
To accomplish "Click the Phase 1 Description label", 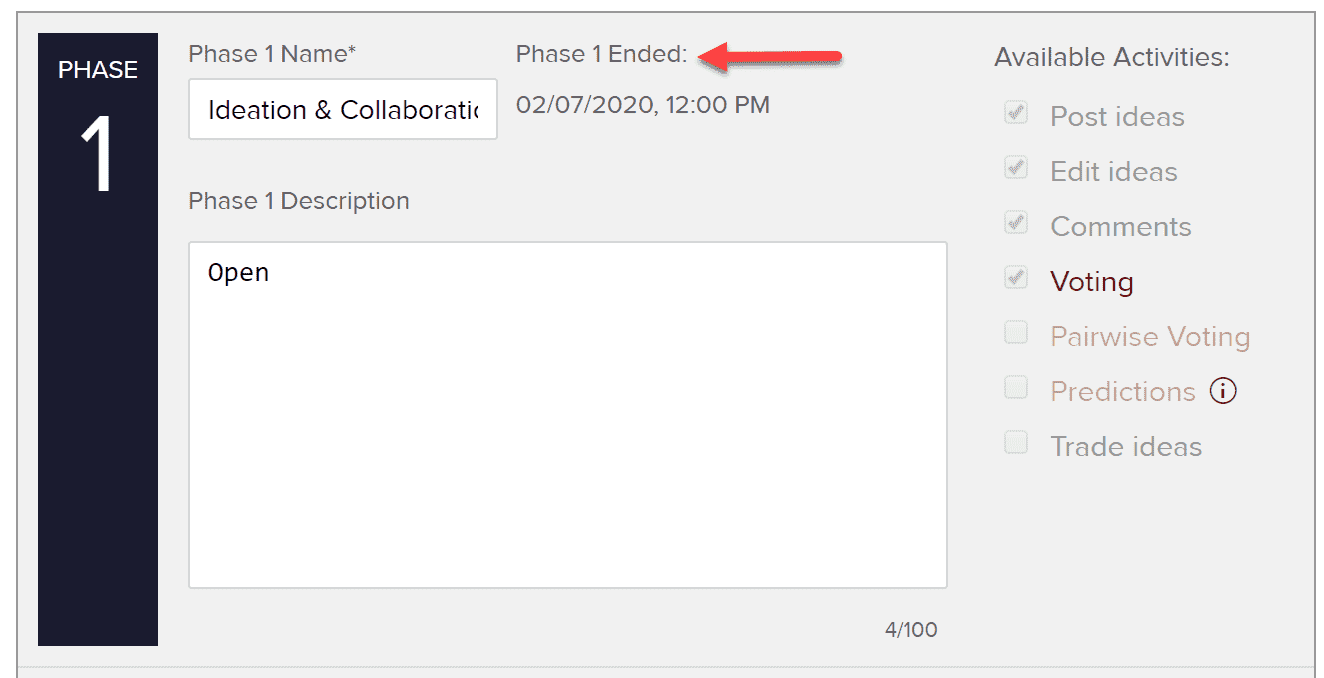I will click(x=299, y=201).
